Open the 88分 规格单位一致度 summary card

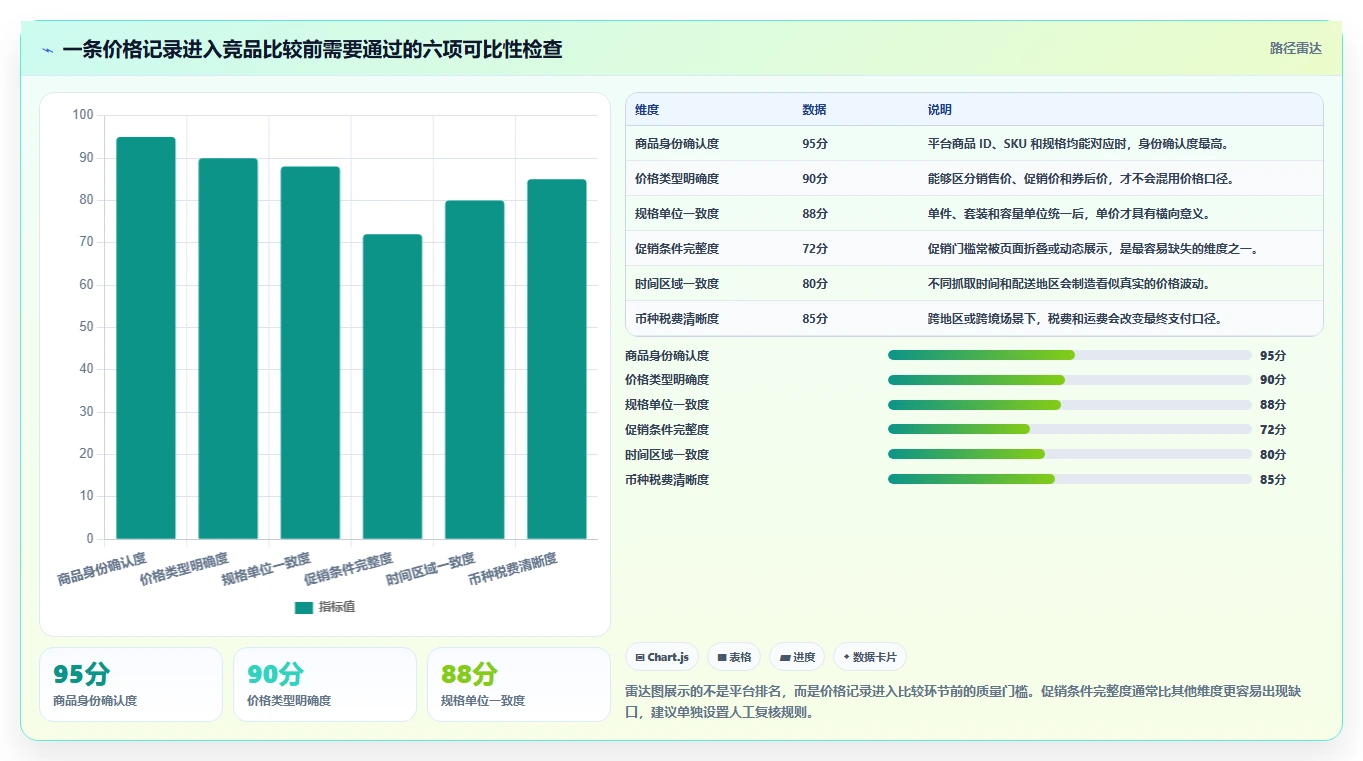(x=519, y=684)
